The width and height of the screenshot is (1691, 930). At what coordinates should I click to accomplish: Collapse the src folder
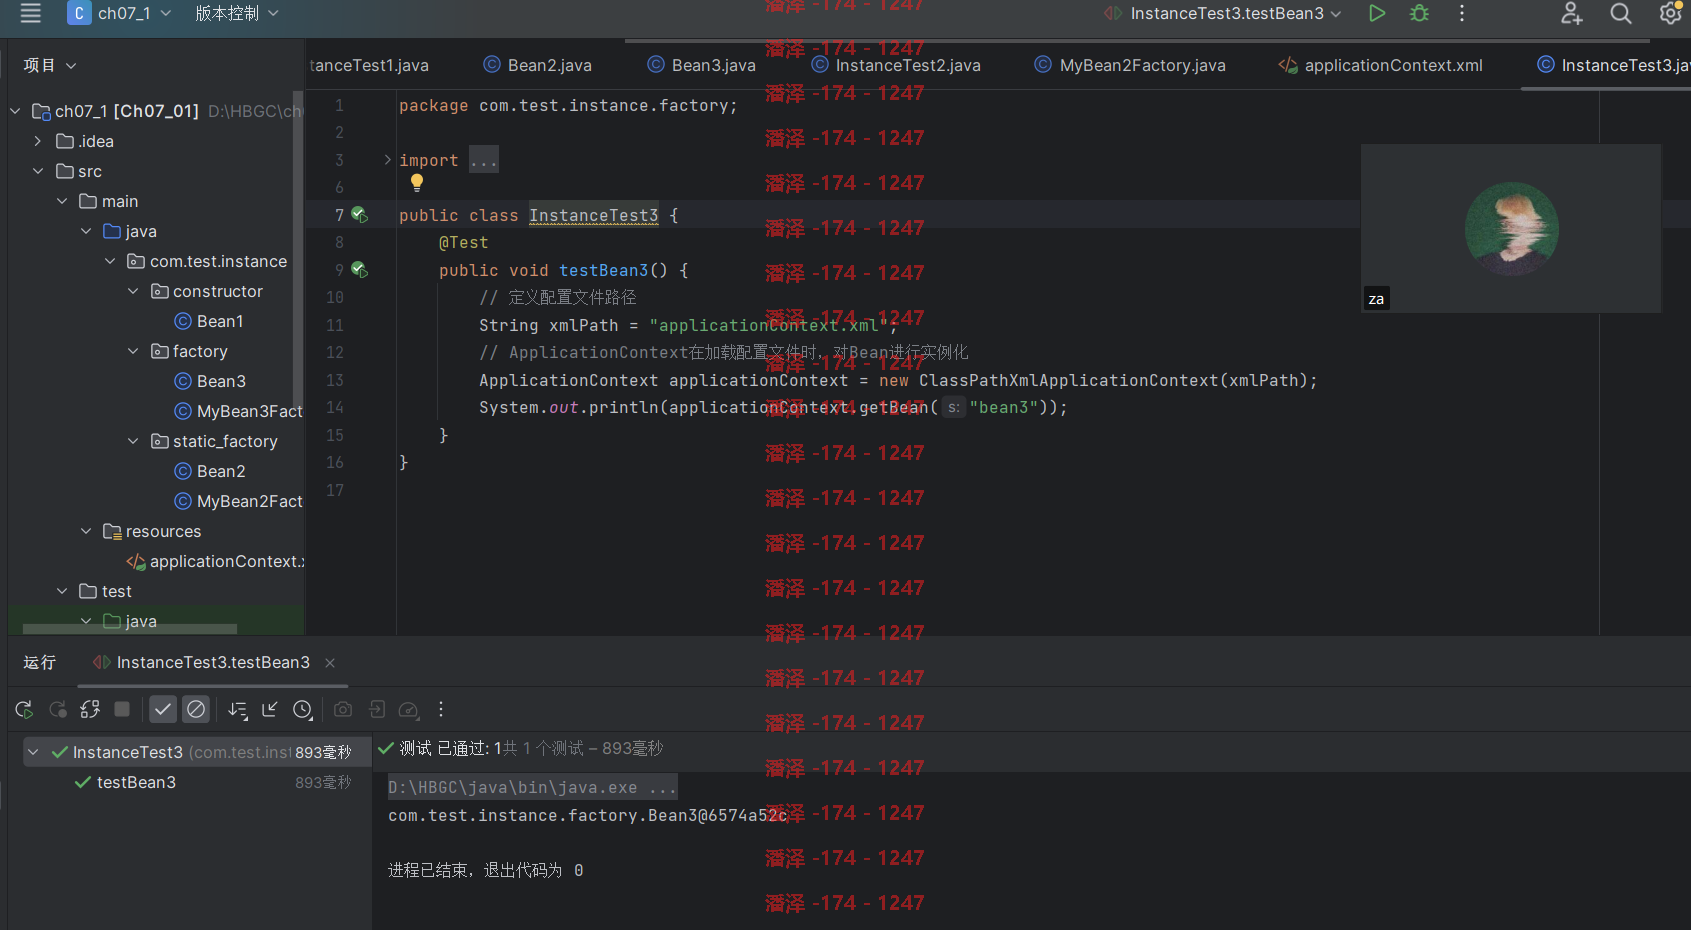(37, 171)
